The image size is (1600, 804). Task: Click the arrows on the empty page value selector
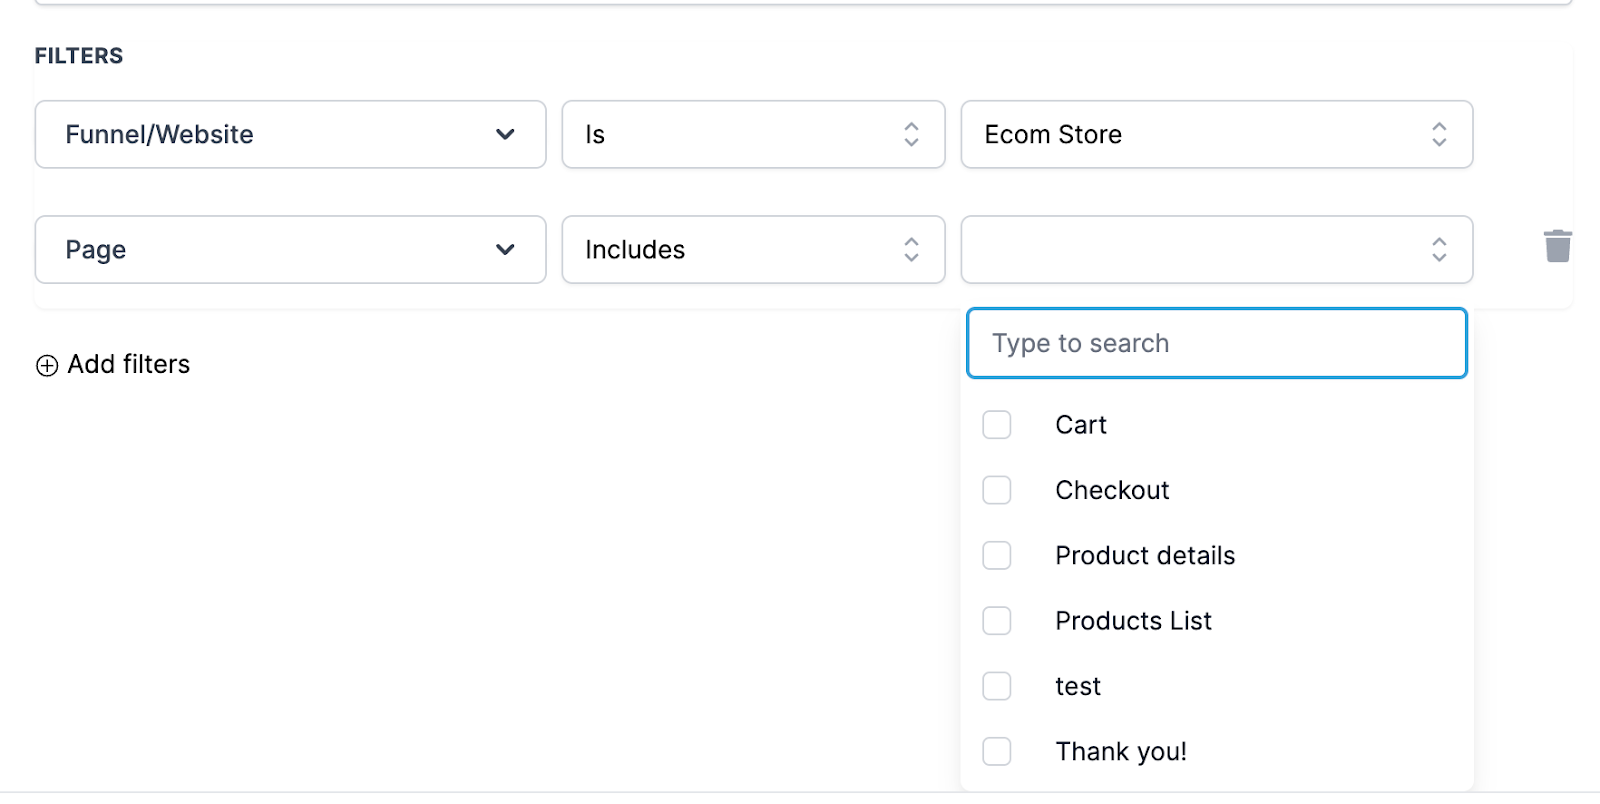click(x=1439, y=249)
